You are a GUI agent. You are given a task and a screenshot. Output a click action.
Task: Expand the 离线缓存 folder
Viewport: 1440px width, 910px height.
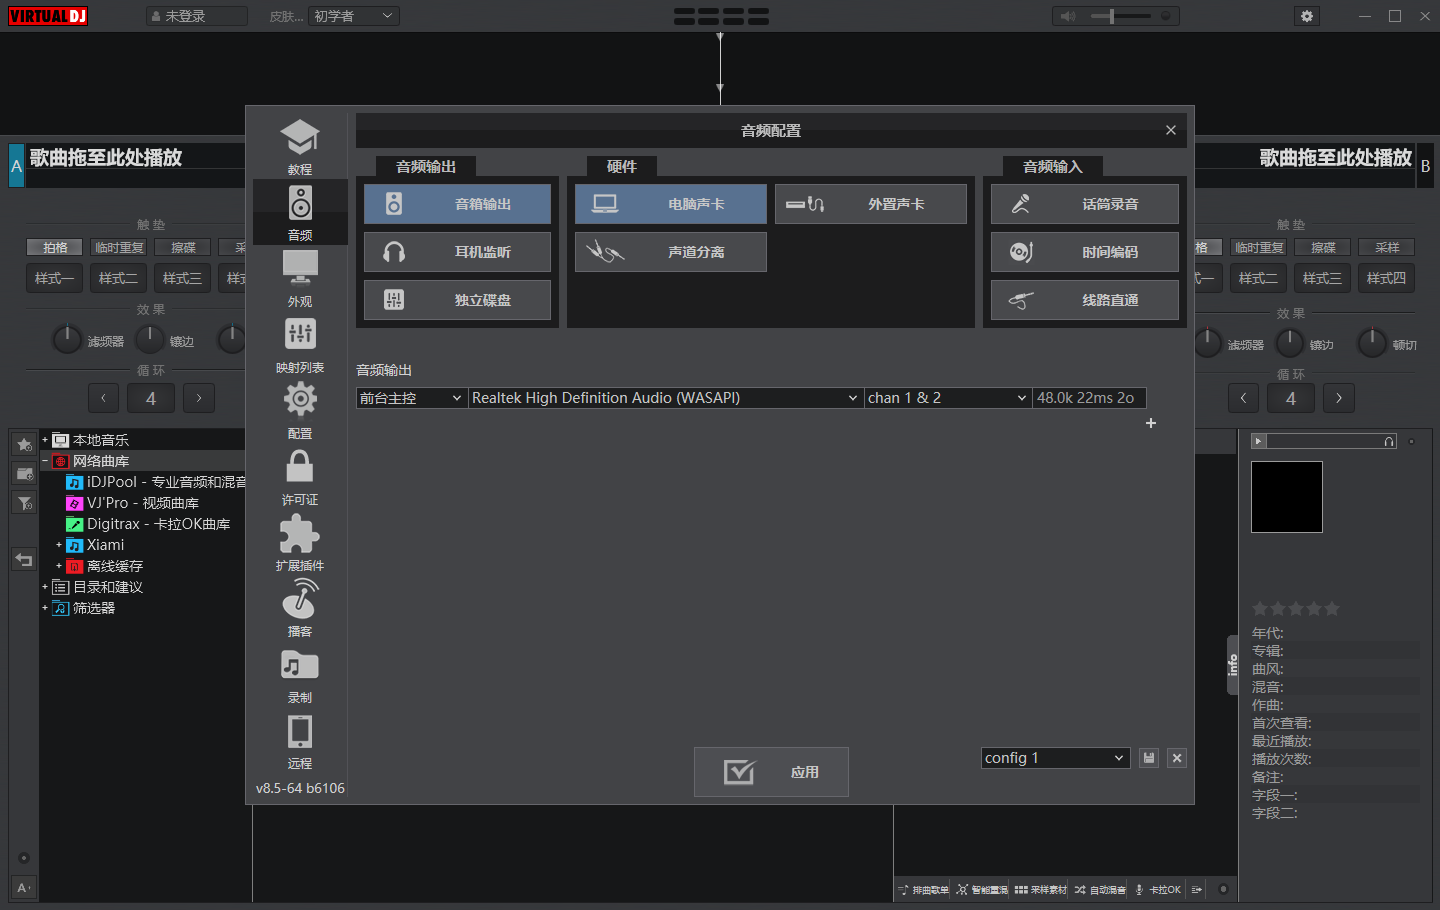(59, 566)
